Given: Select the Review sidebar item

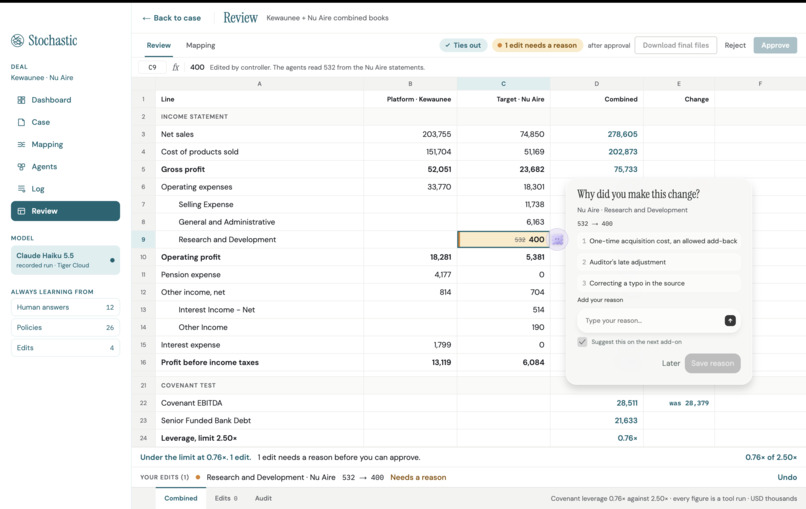Looking at the screenshot, I should click(65, 211).
